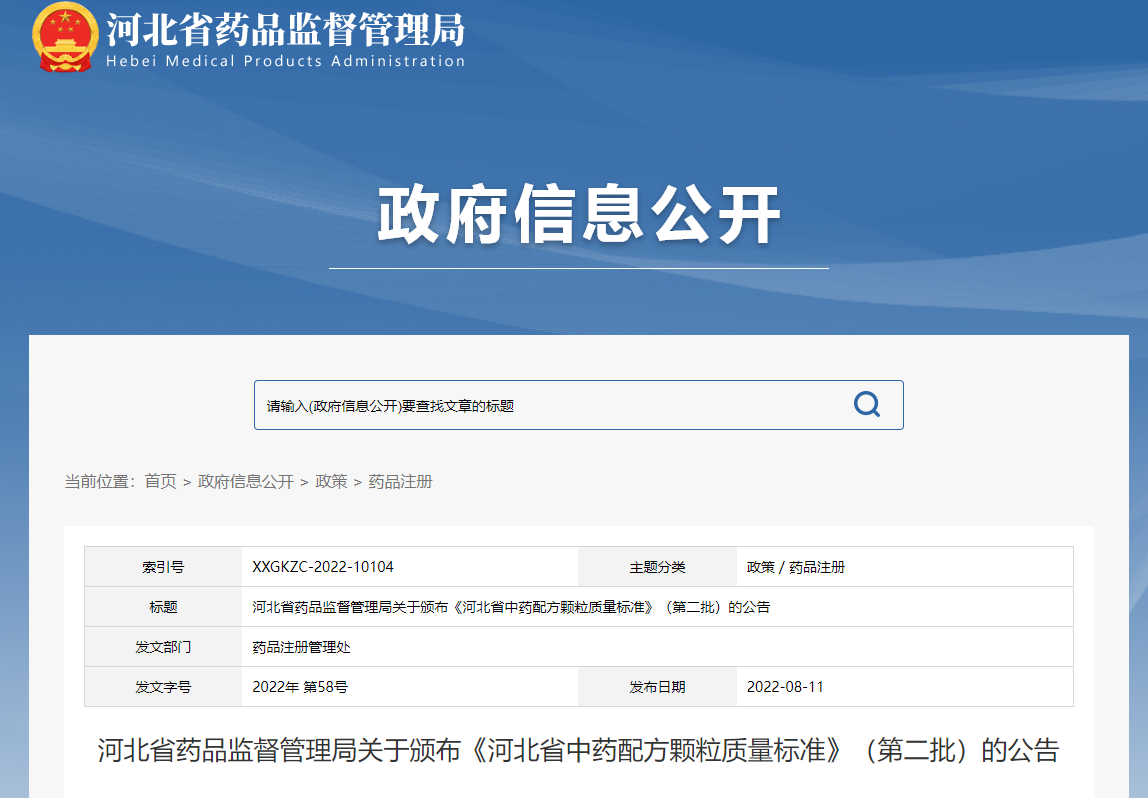This screenshot has height=798, width=1148.
Task: Click the 河北省药品监督管理局 site title
Action: (285, 29)
